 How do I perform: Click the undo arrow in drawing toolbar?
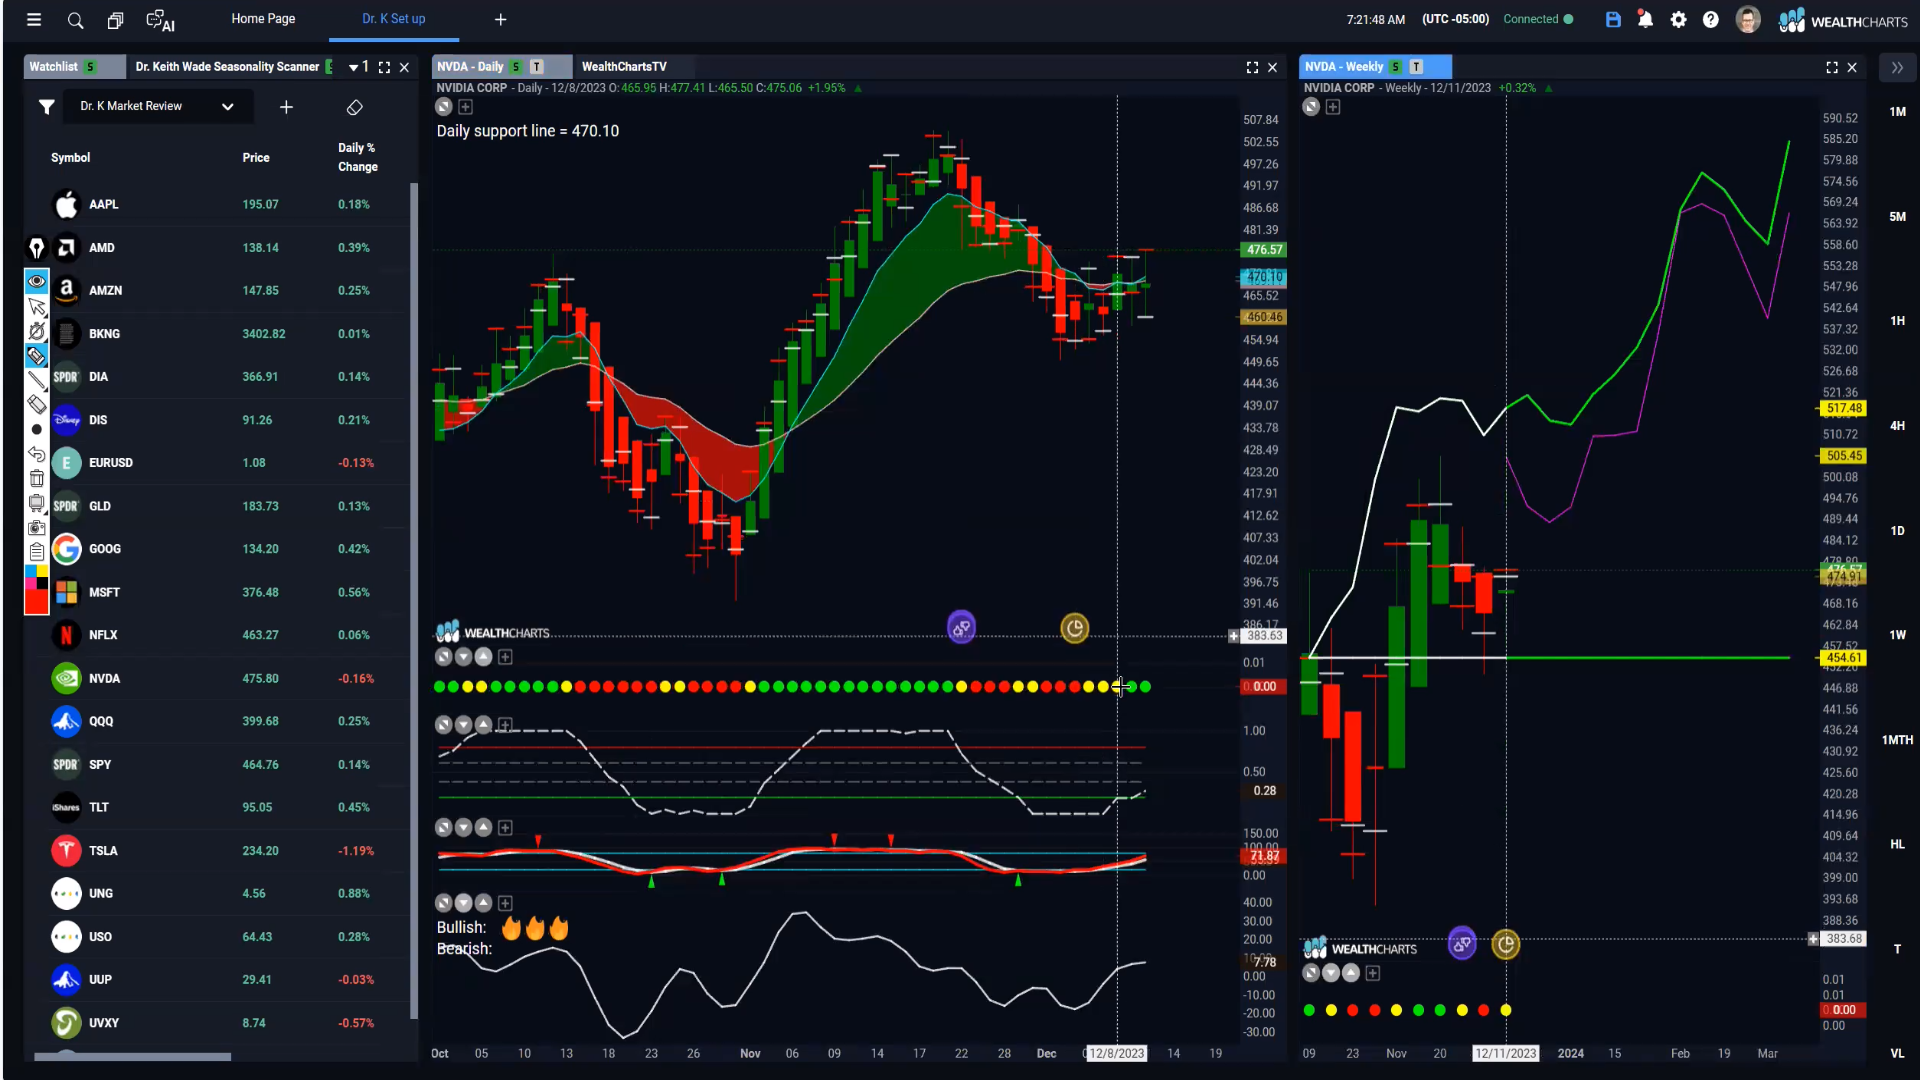36,454
